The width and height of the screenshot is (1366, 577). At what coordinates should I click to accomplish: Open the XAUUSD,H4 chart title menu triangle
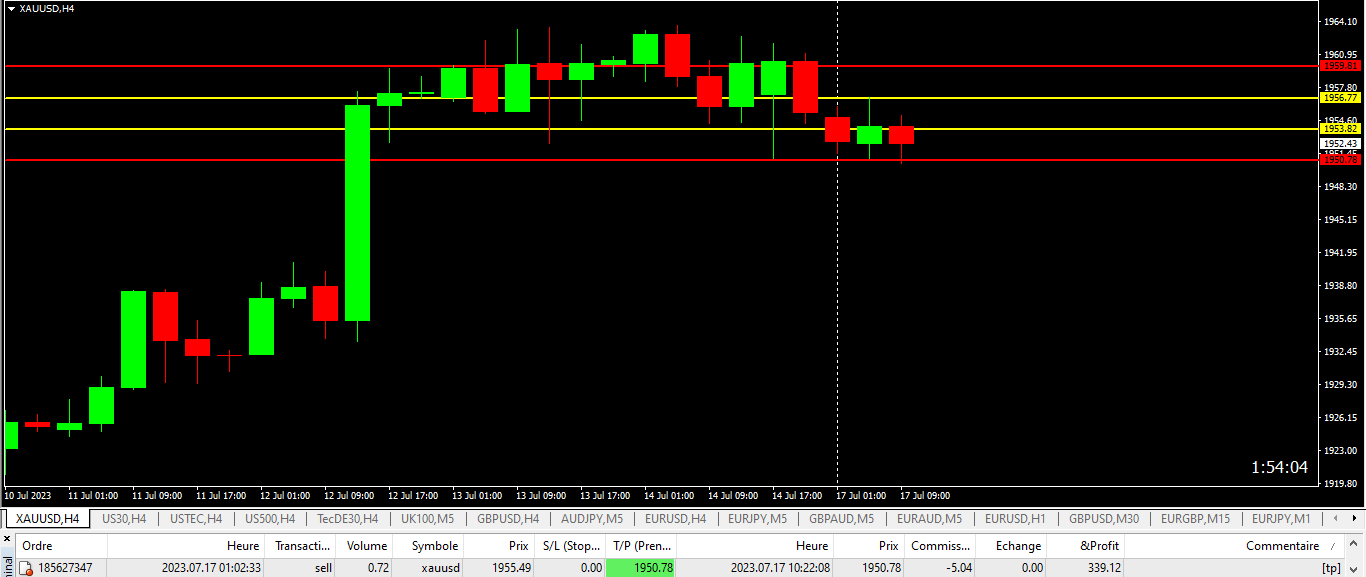10,8
